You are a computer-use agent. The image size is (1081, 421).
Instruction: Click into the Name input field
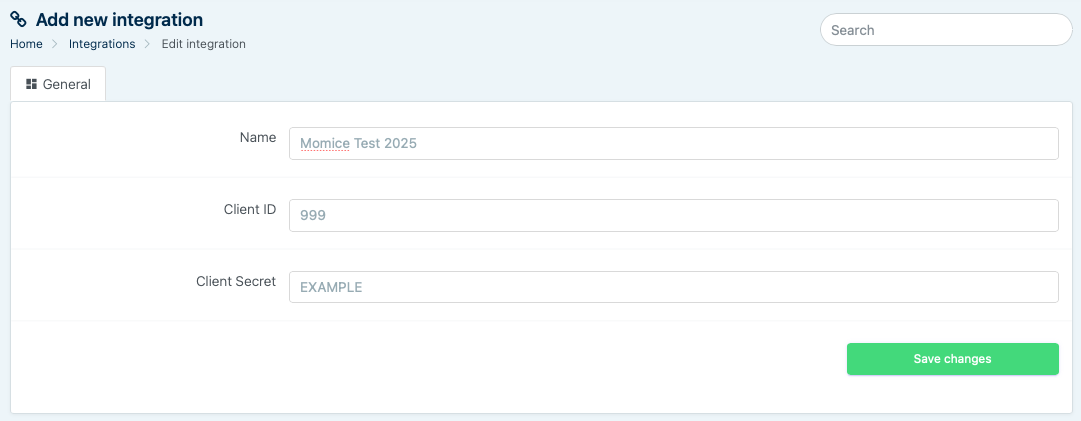click(x=672, y=143)
